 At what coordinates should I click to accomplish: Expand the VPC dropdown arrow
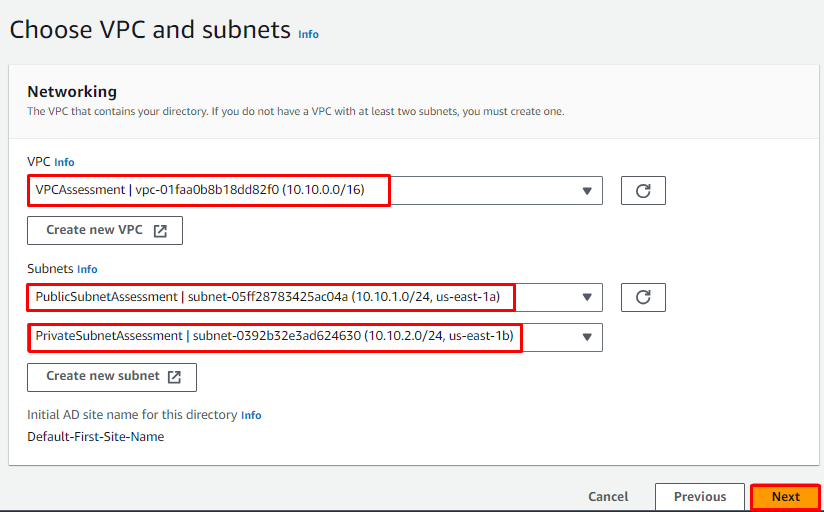click(586, 191)
